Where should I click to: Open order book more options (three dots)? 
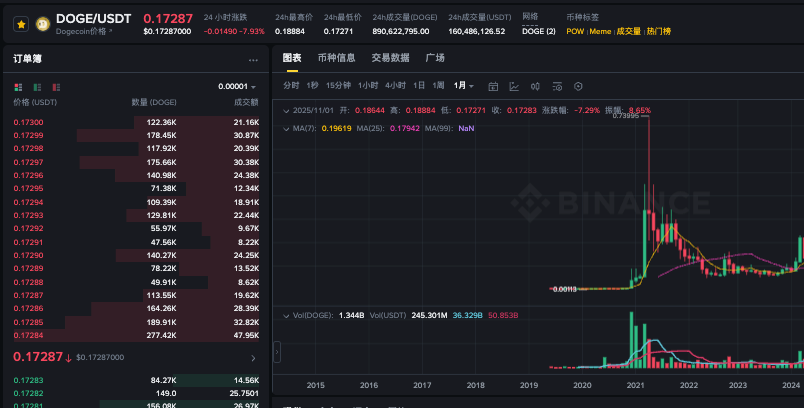tap(253, 59)
